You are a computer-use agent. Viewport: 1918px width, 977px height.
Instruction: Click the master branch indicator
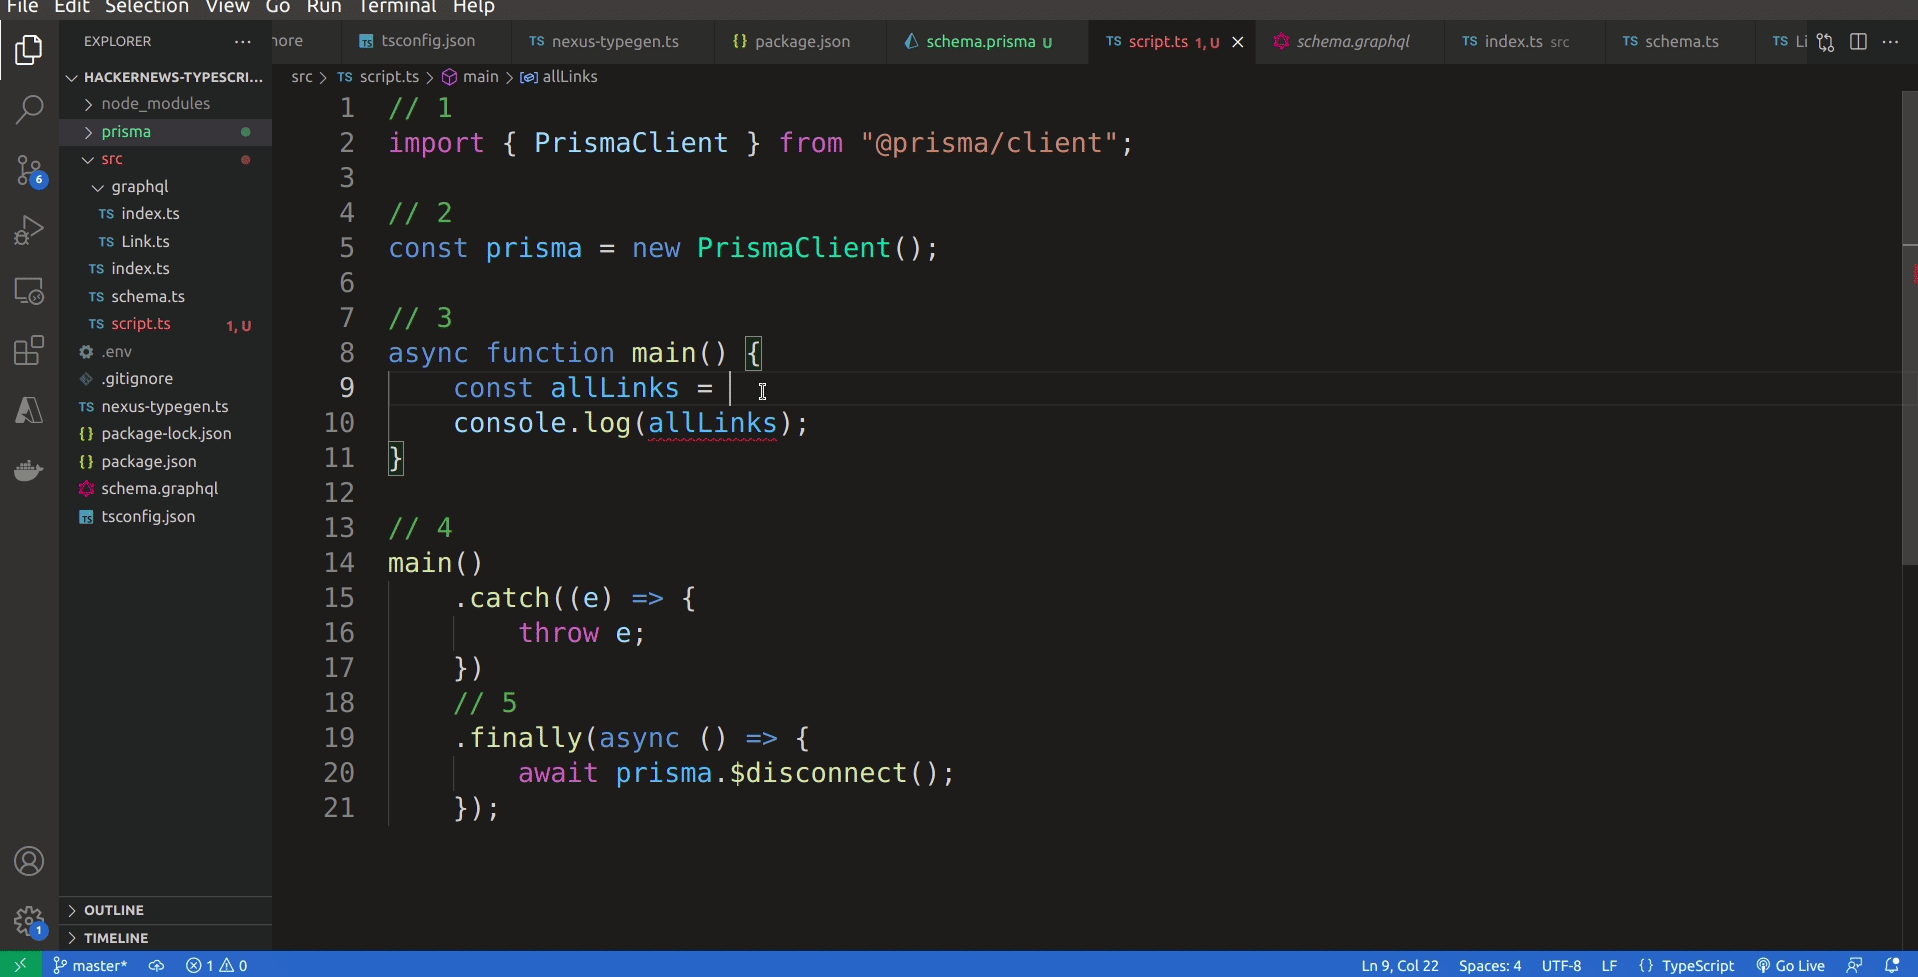click(x=90, y=965)
